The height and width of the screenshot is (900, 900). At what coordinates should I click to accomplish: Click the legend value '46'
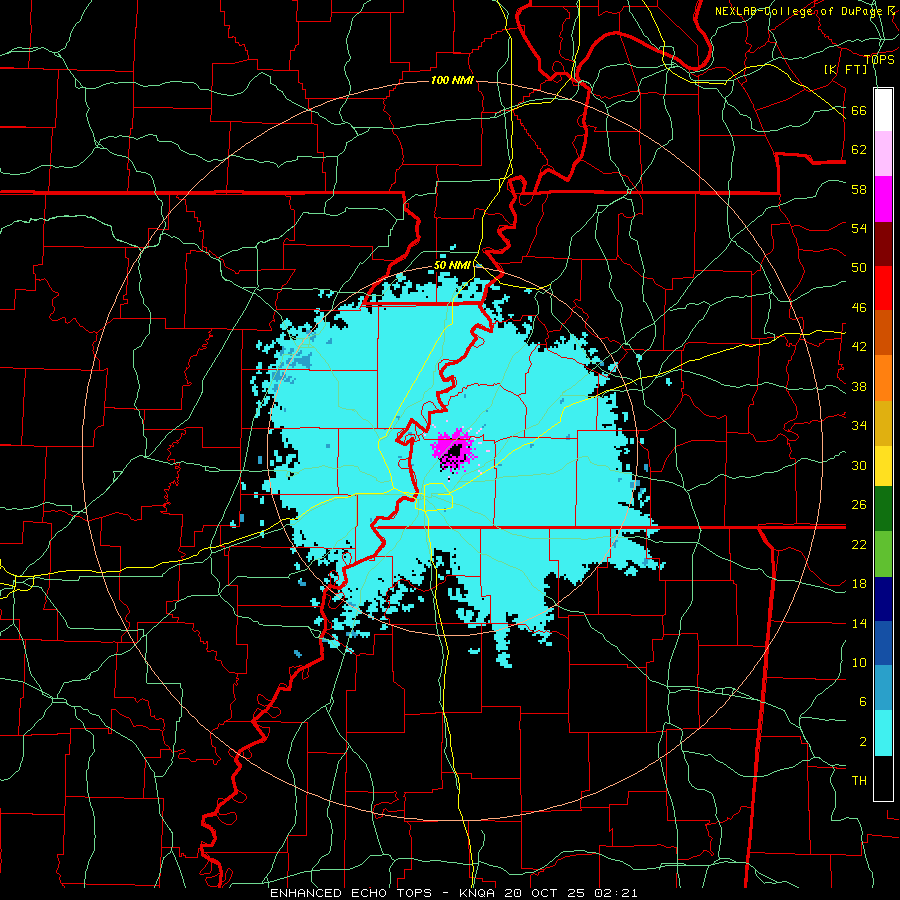(859, 308)
